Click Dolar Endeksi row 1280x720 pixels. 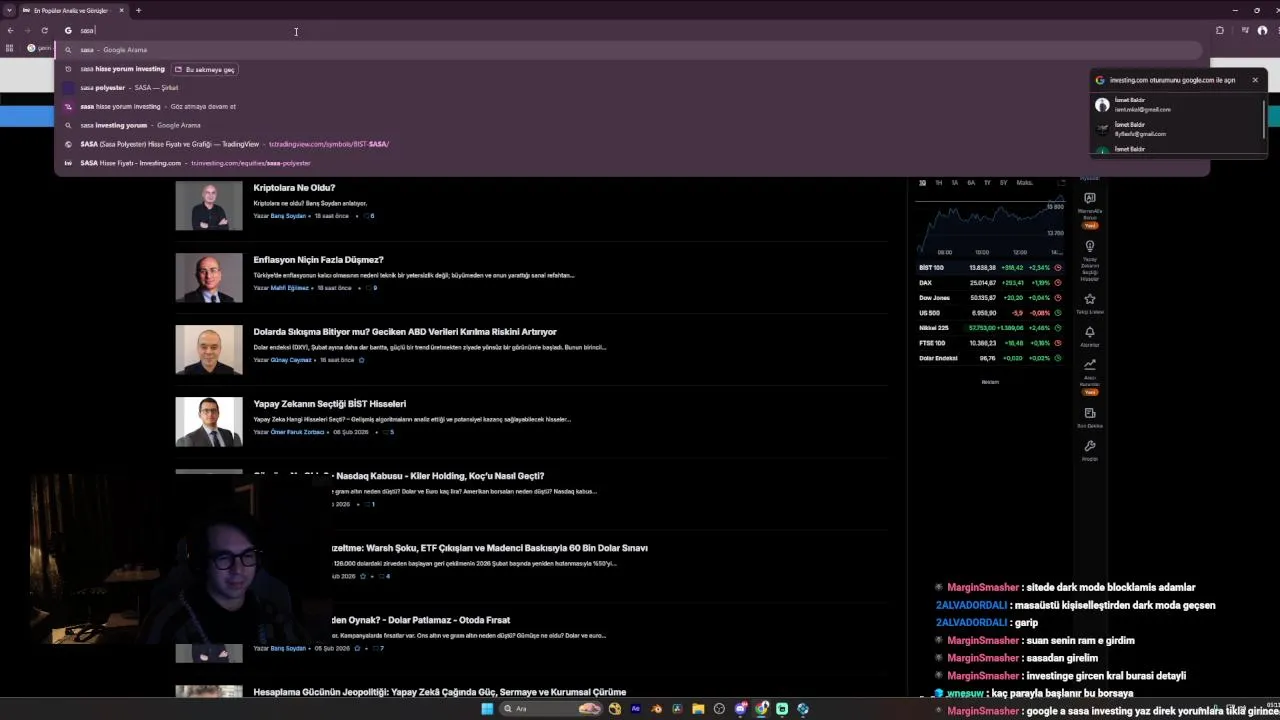[x=990, y=358]
